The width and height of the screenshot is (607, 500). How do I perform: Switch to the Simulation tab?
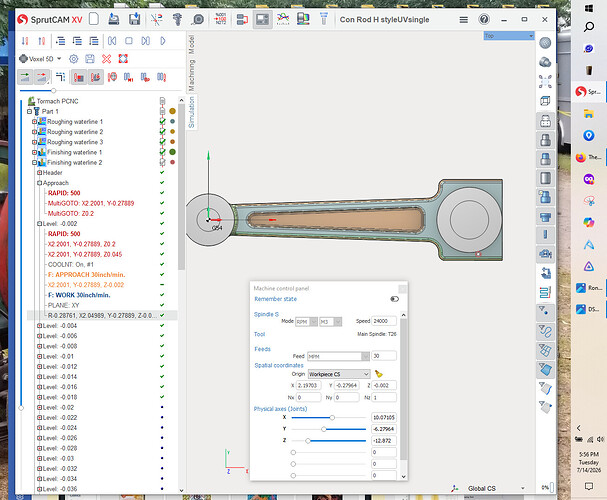191,113
